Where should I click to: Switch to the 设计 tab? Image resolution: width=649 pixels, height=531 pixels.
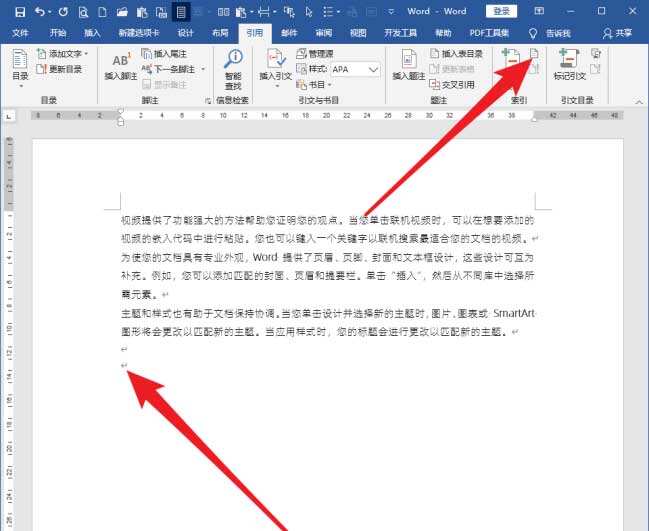[x=185, y=33]
